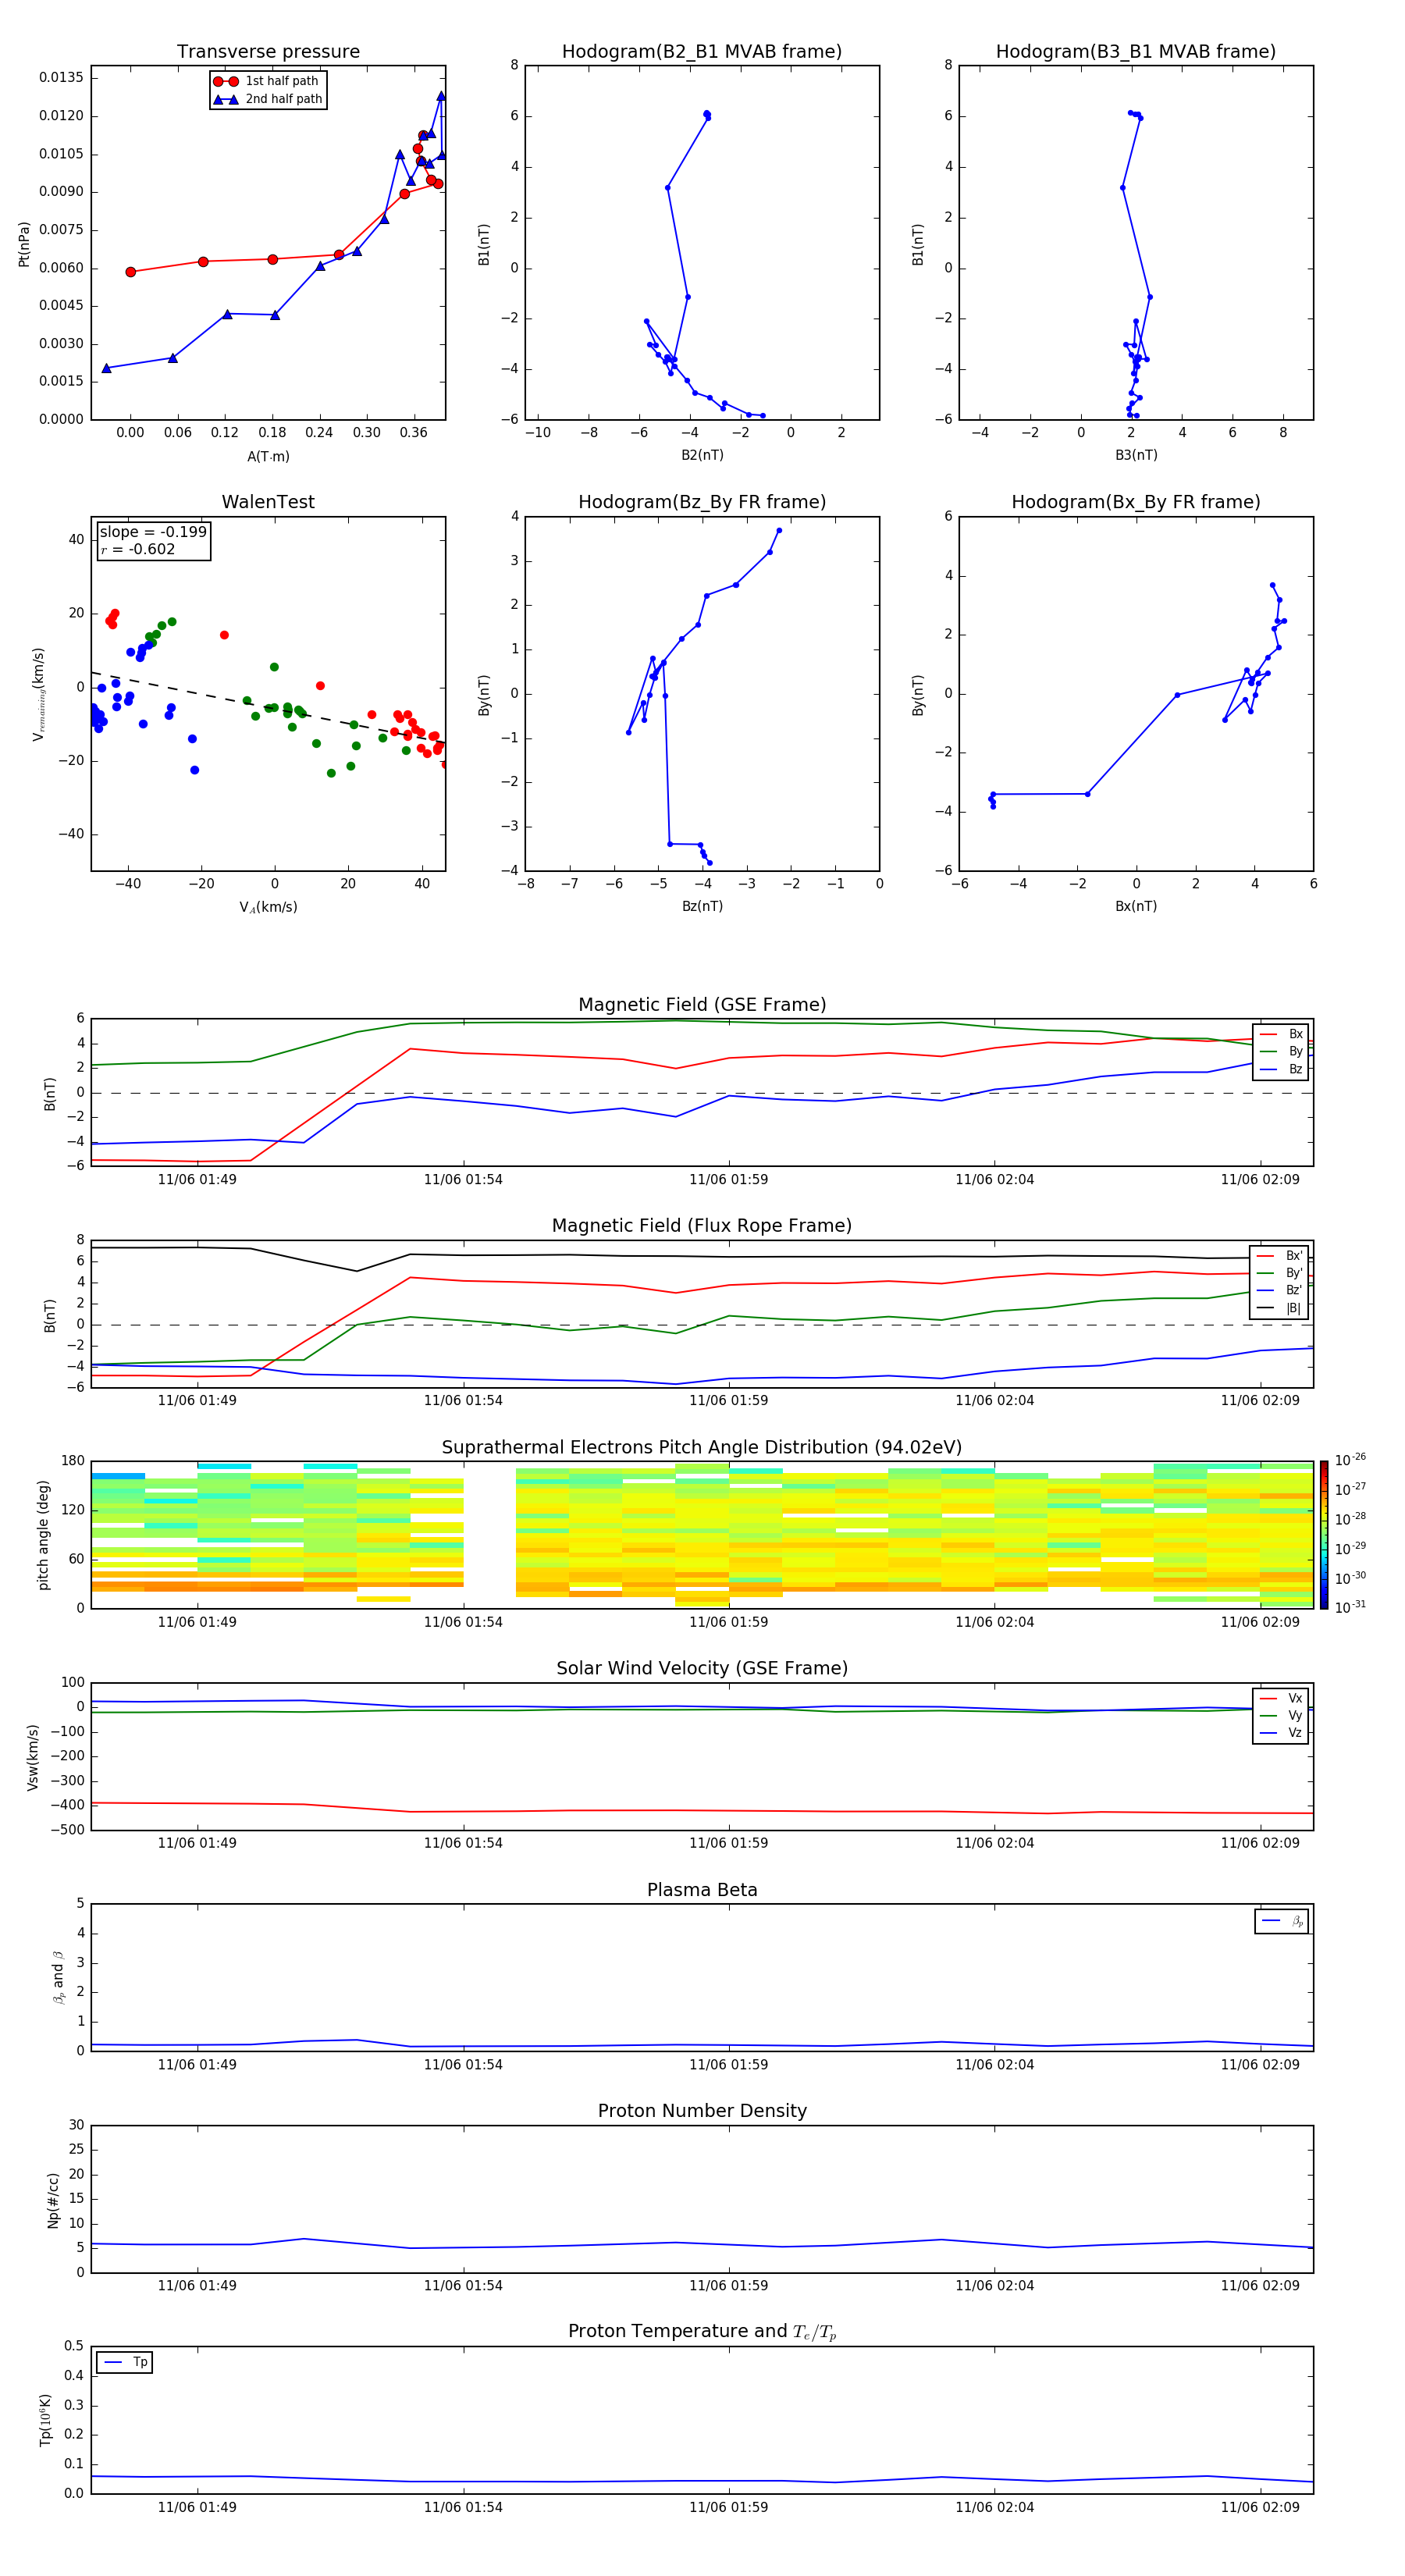Click the Hodogram(B2_B1 MVAB frame) title
The image size is (1405, 2576).
[x=701, y=52]
